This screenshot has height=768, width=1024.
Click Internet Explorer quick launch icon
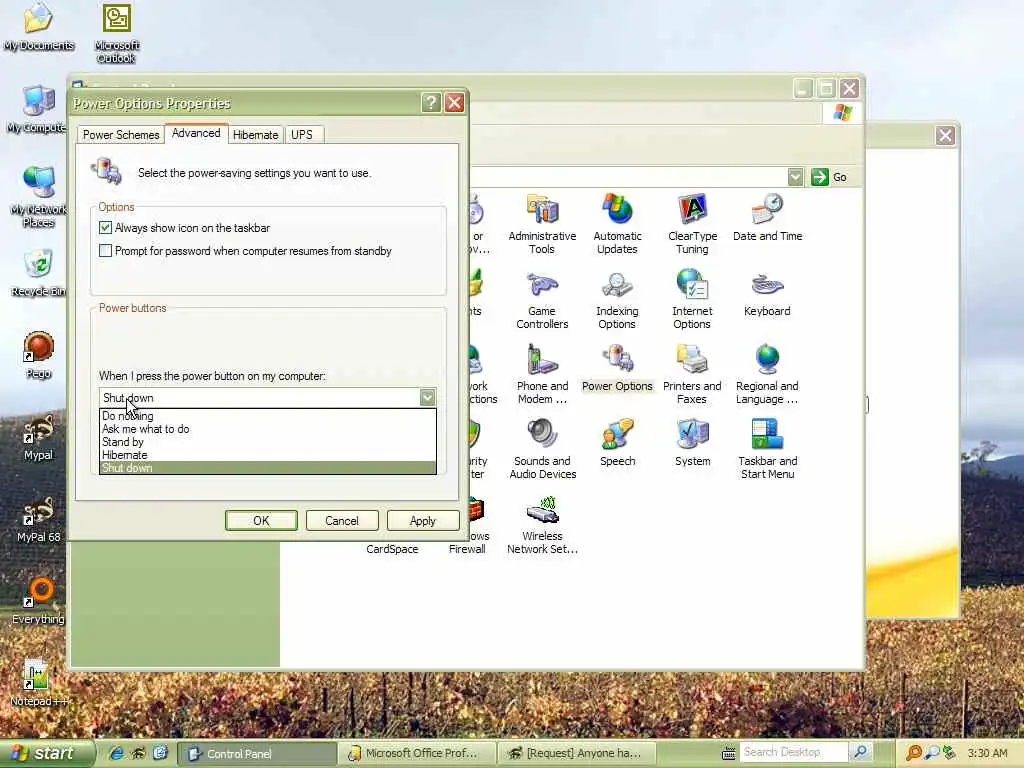click(x=117, y=753)
